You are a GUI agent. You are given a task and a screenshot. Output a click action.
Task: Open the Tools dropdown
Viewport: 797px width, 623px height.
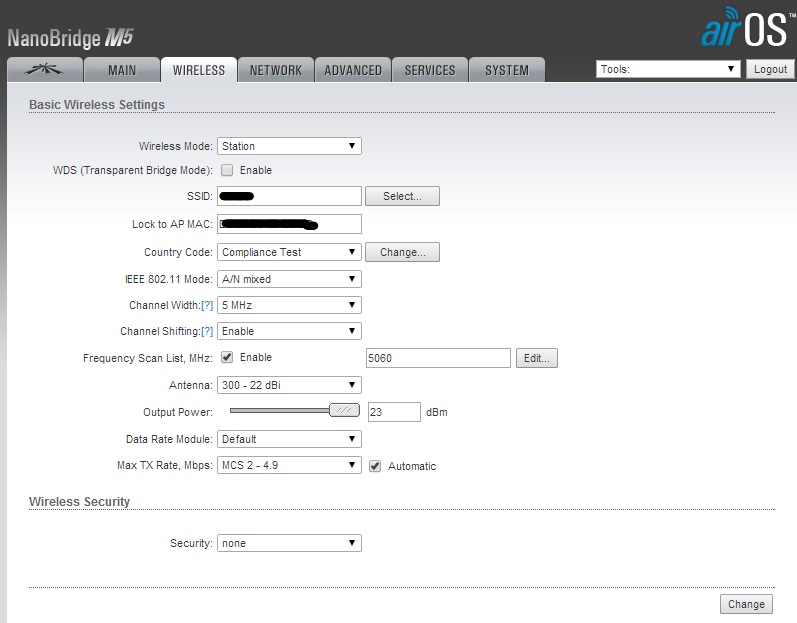point(668,69)
